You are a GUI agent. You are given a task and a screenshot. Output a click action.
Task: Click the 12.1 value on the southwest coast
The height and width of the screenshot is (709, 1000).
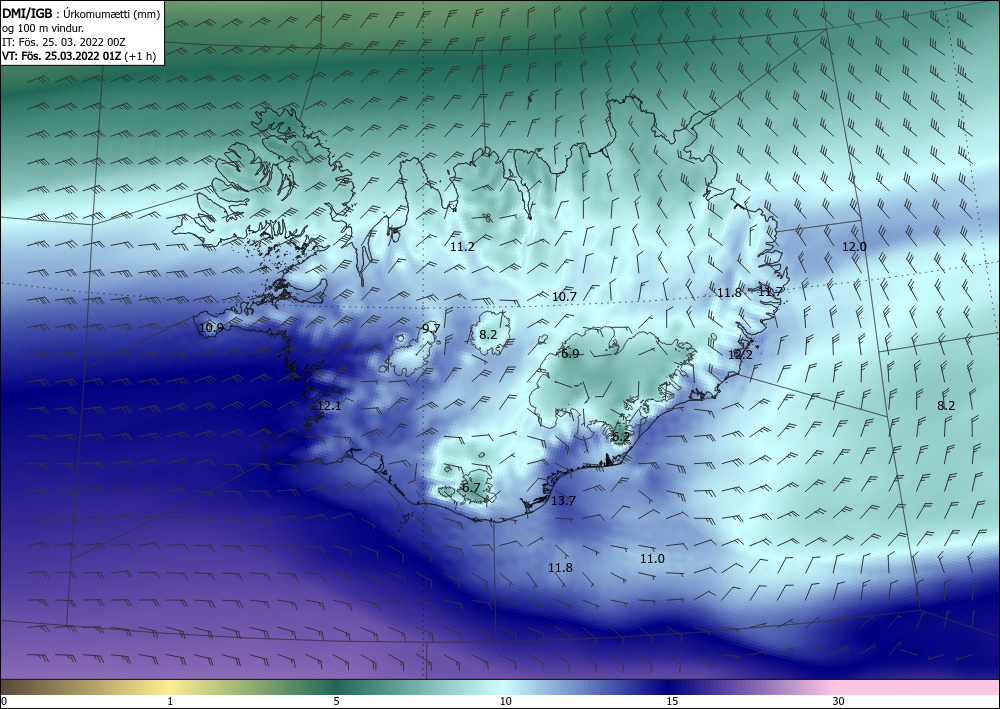click(x=329, y=406)
